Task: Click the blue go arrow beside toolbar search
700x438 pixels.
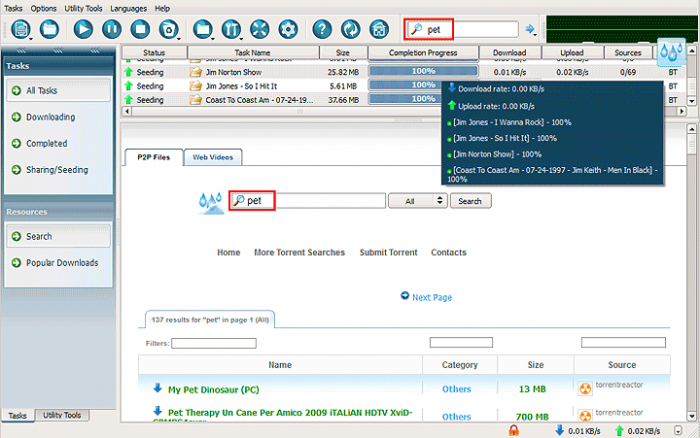Action: 529,29
